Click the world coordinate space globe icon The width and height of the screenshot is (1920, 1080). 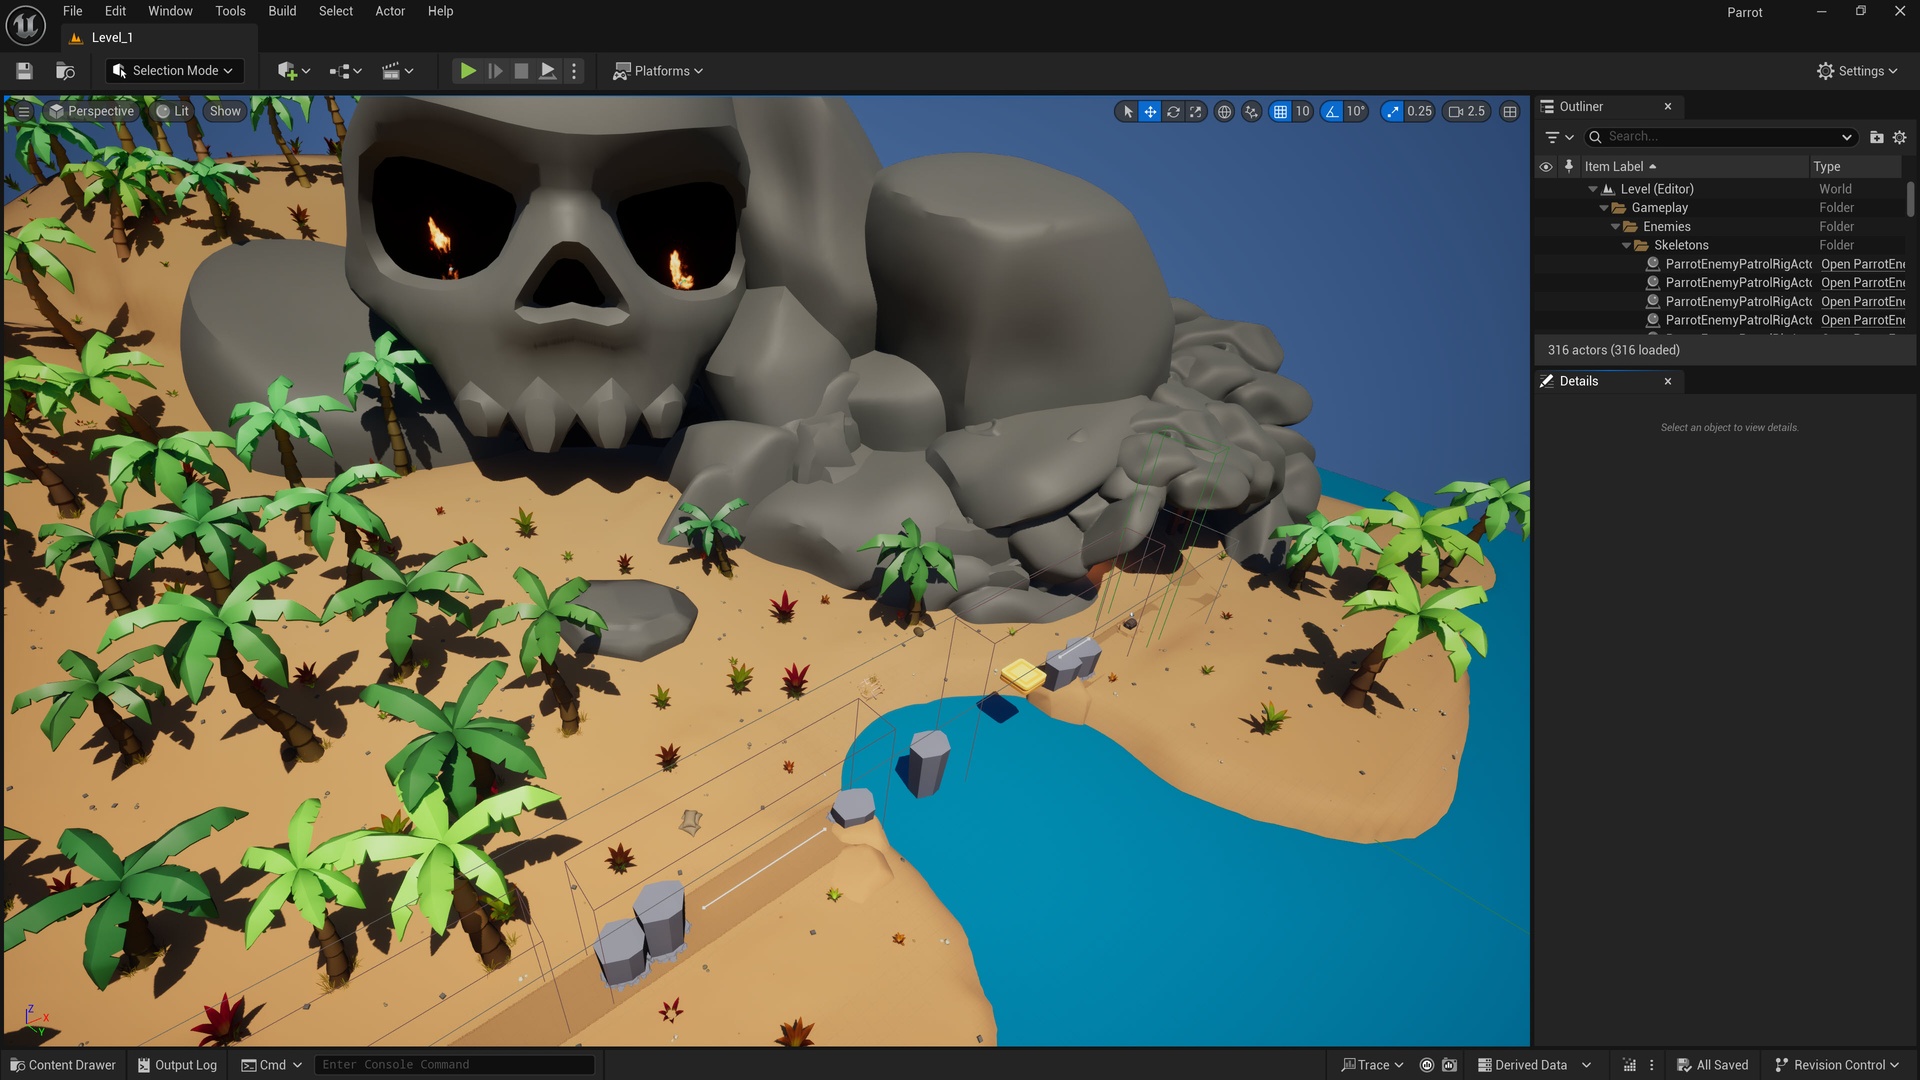1224,112
